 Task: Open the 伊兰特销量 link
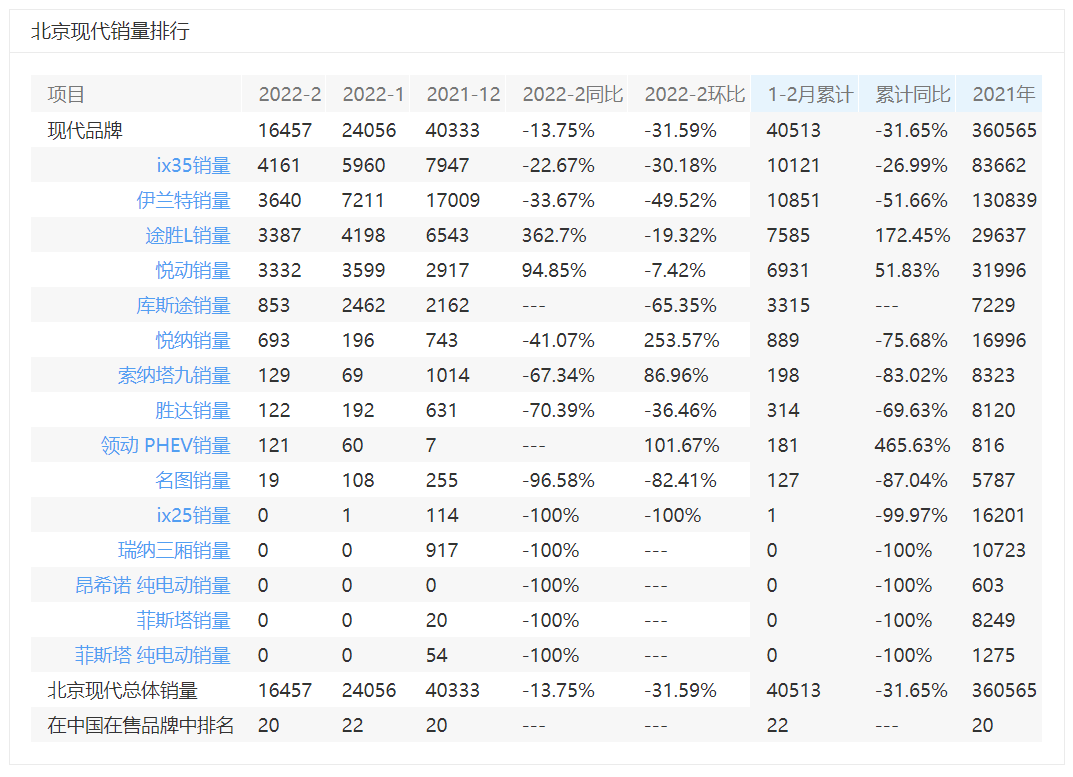(x=183, y=201)
